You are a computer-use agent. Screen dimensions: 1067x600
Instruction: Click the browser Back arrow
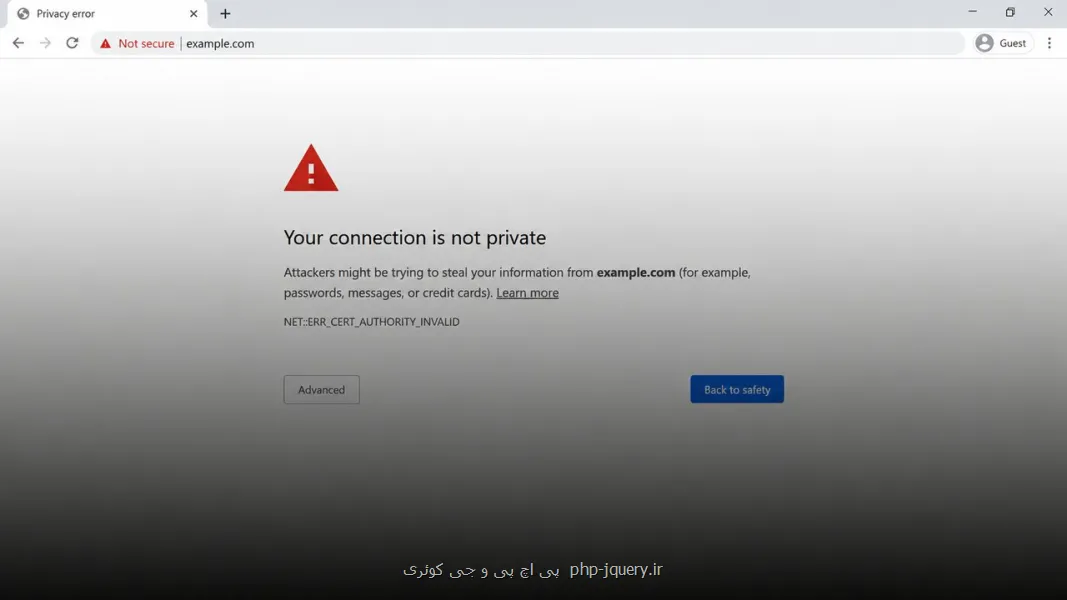[18, 43]
